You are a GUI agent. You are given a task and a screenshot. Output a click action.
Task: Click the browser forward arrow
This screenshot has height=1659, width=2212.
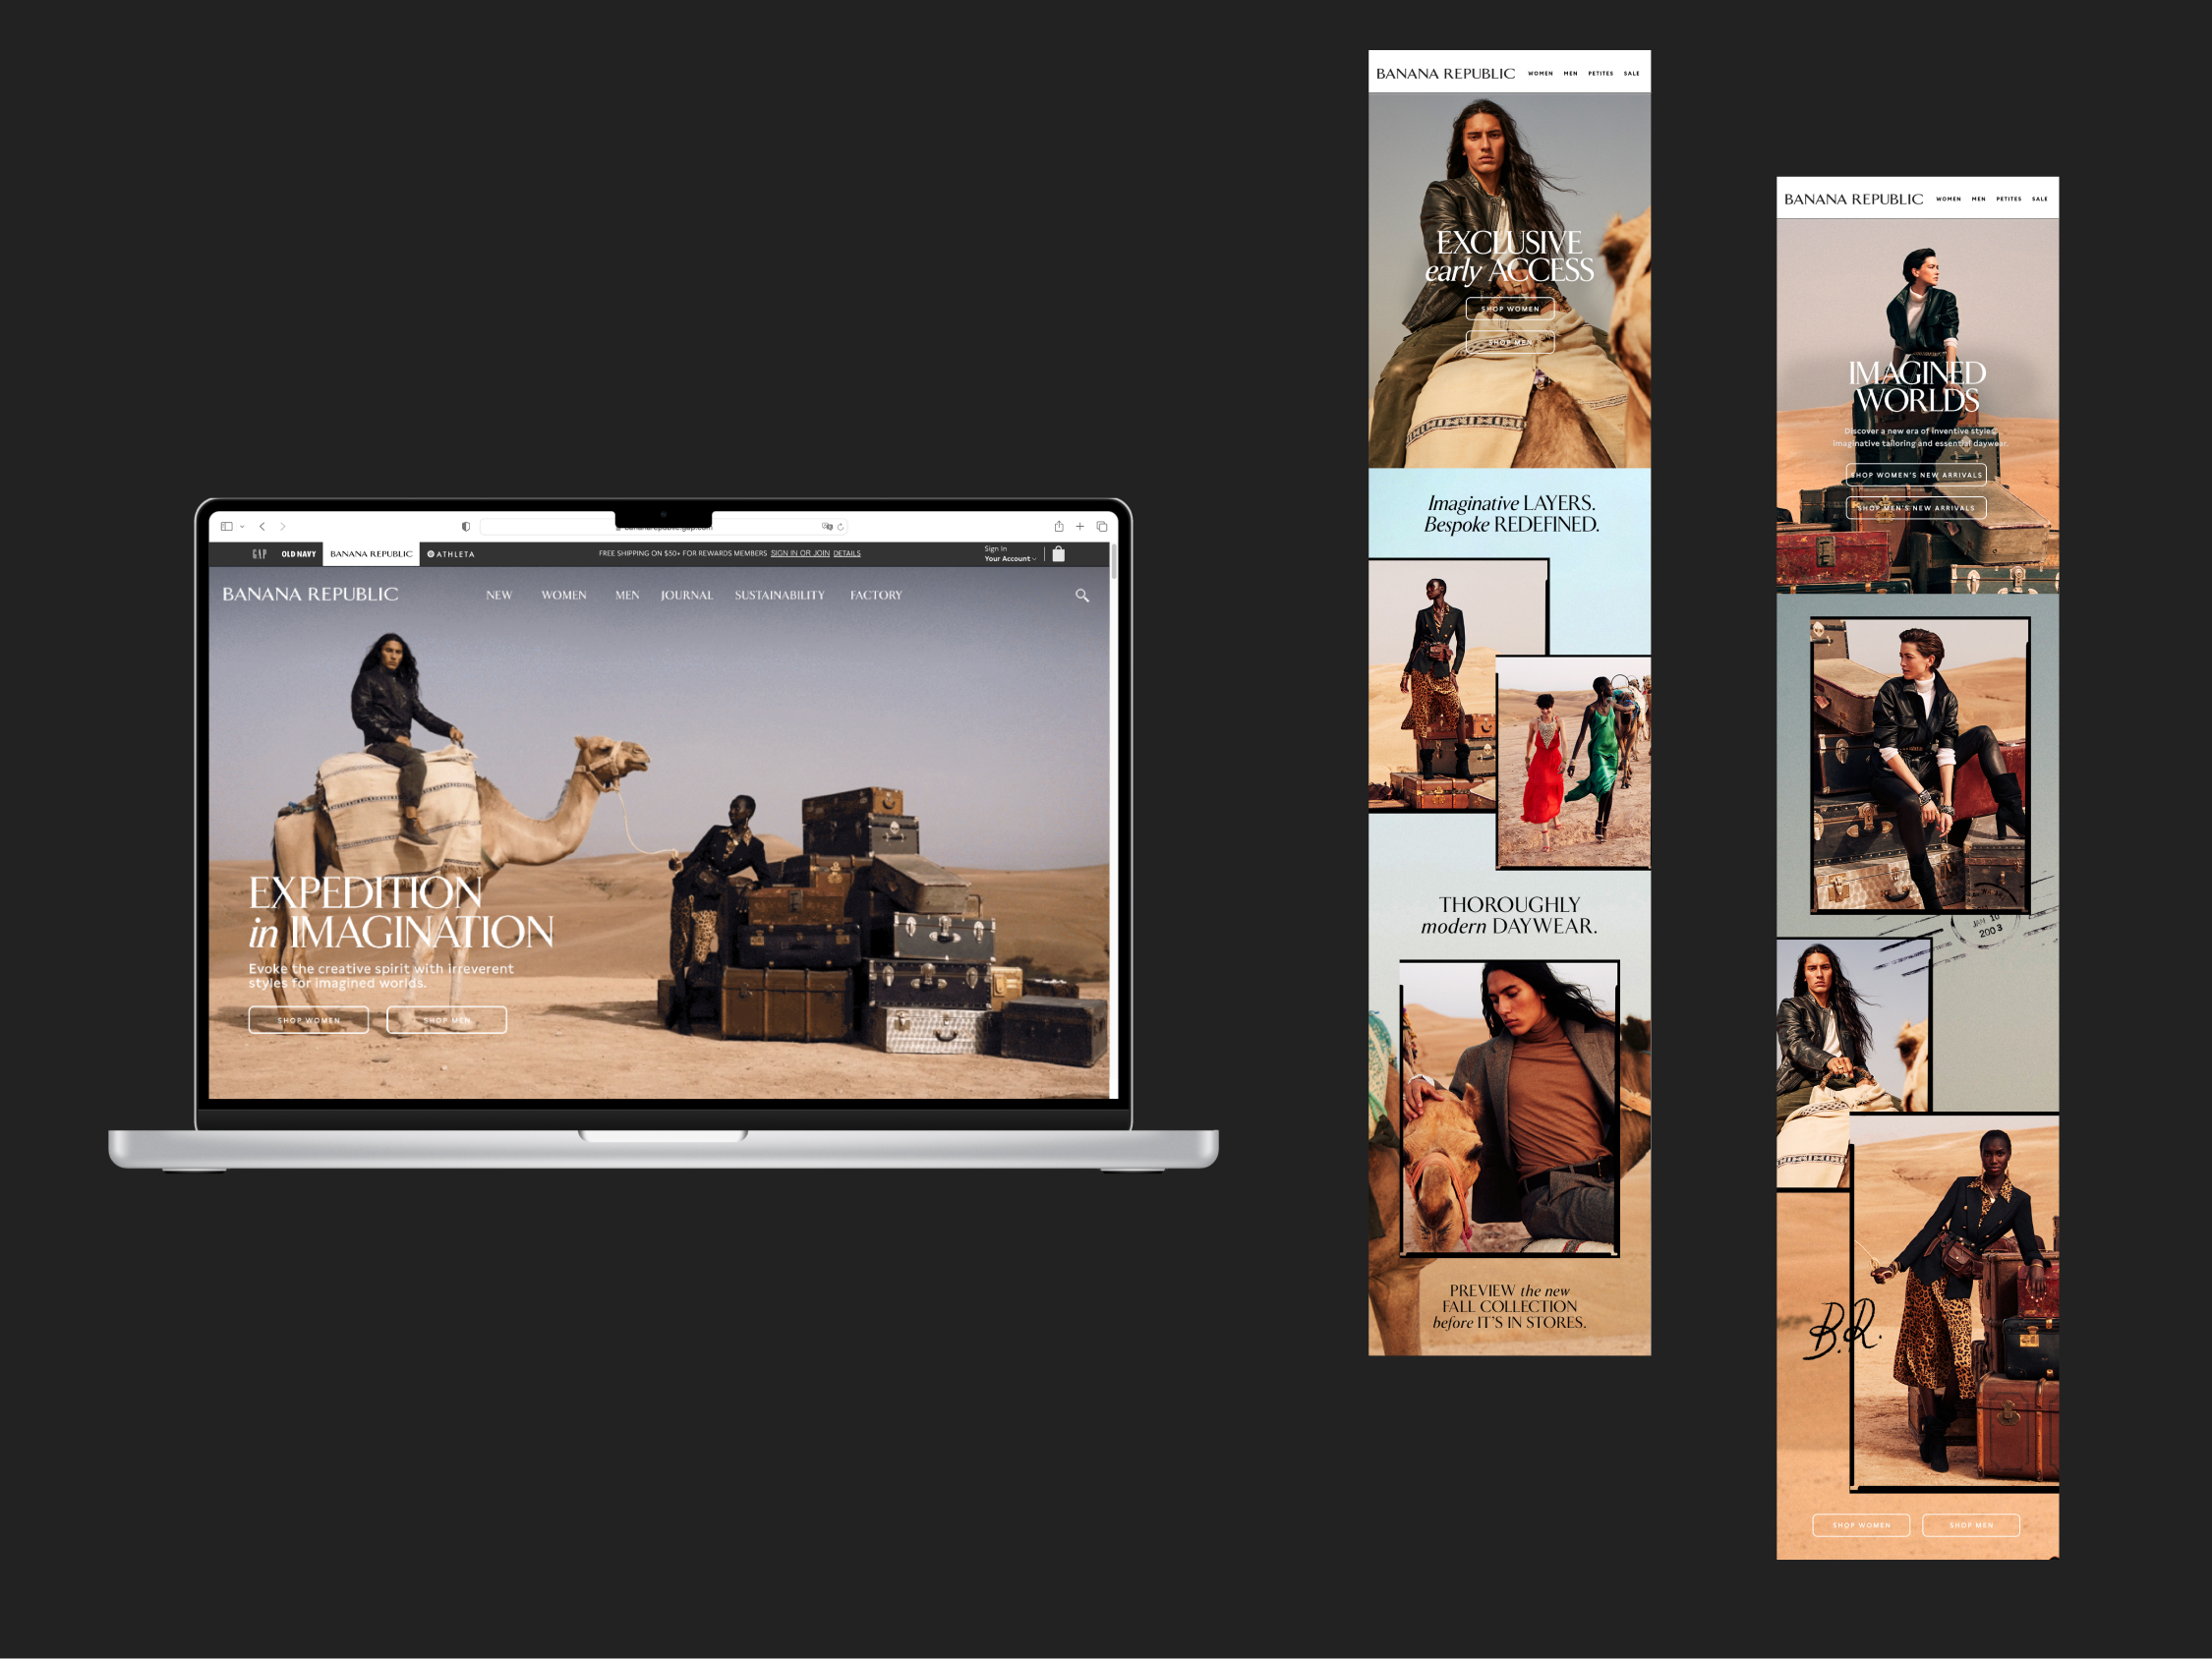coord(283,526)
